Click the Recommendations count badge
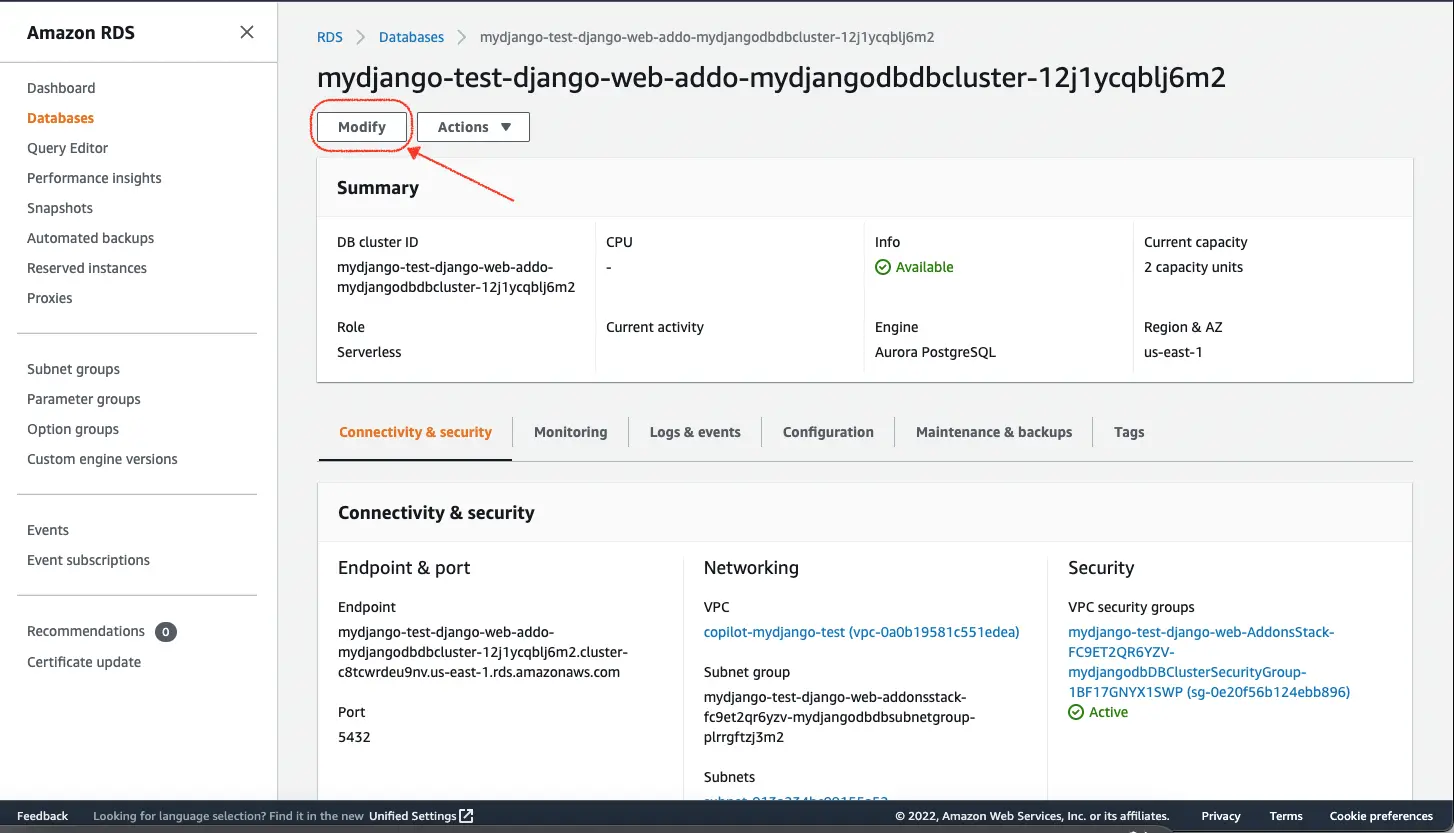 click(166, 632)
